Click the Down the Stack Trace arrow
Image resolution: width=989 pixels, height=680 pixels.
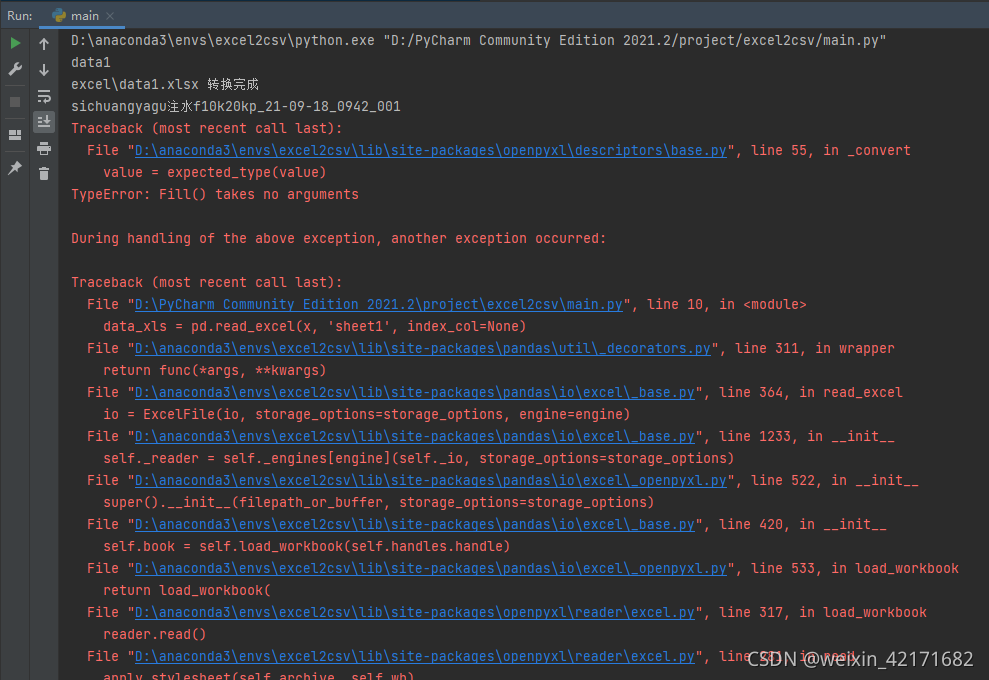click(43, 70)
